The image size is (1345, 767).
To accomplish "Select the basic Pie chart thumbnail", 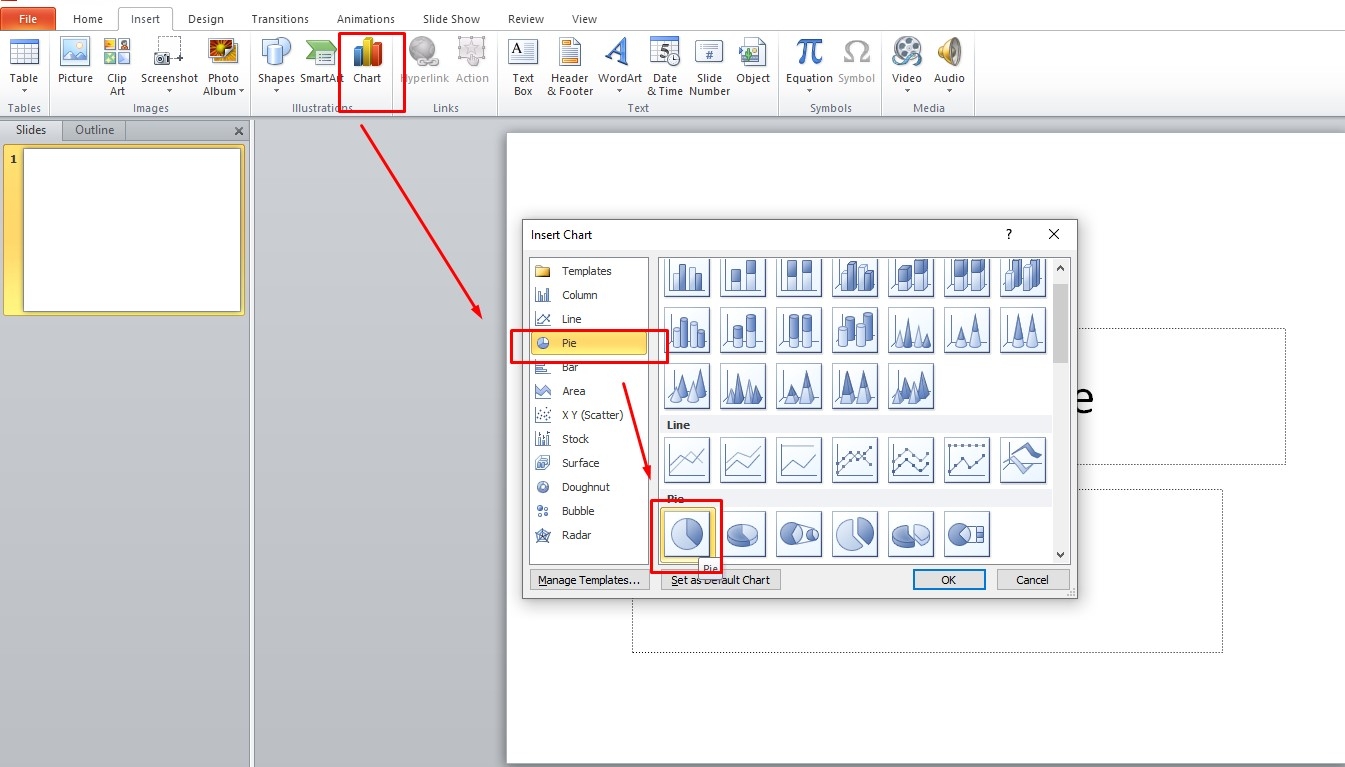I will click(x=686, y=534).
